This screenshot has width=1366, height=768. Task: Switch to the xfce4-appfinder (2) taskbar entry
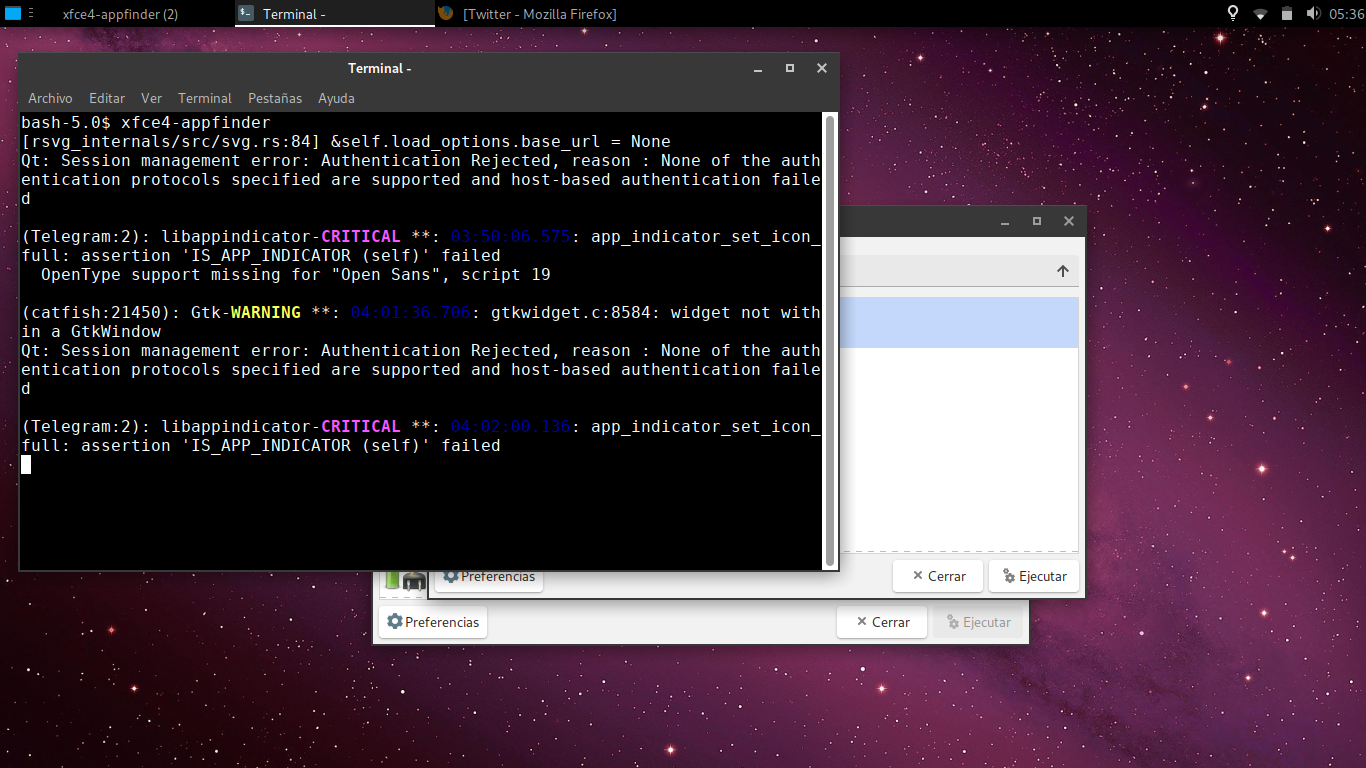pyautogui.click(x=120, y=14)
